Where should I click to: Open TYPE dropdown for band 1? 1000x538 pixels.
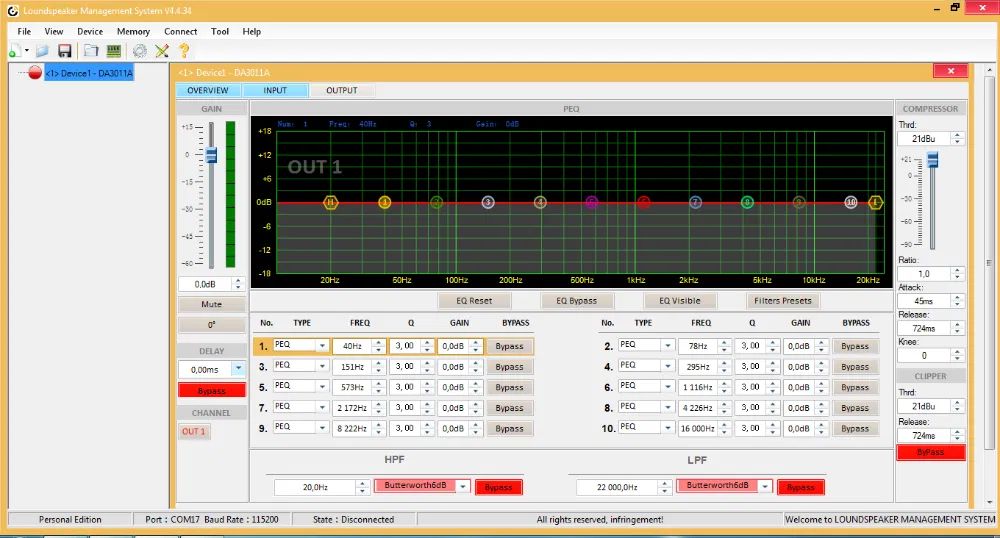(x=323, y=345)
